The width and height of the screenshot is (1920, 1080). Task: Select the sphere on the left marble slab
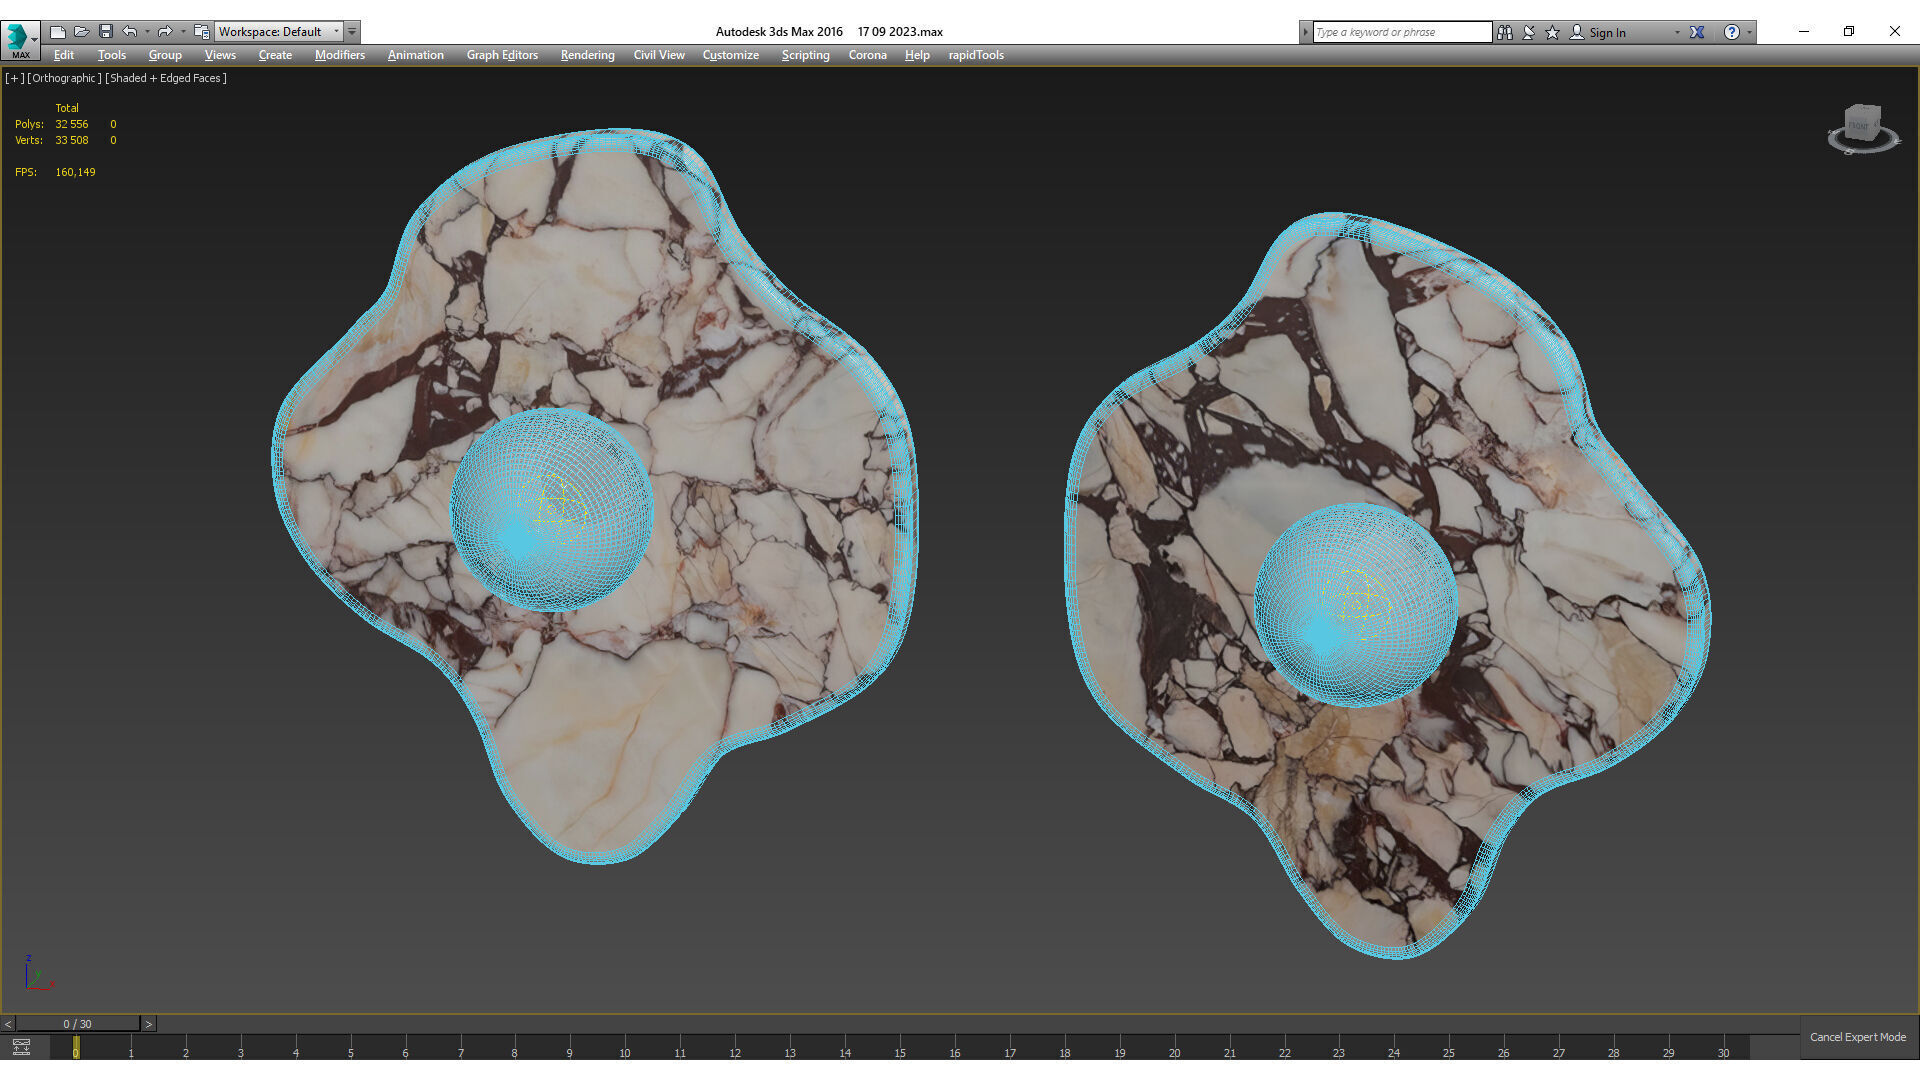551,509
